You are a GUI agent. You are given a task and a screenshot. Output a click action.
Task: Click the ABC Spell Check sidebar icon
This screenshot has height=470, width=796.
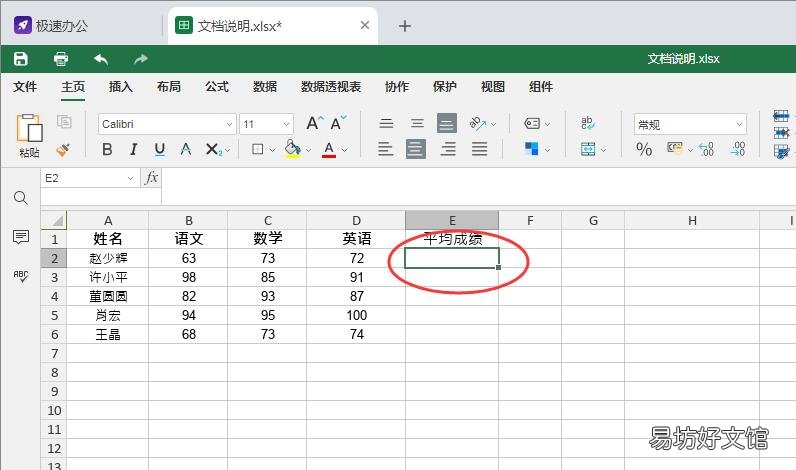pyautogui.click(x=21, y=276)
